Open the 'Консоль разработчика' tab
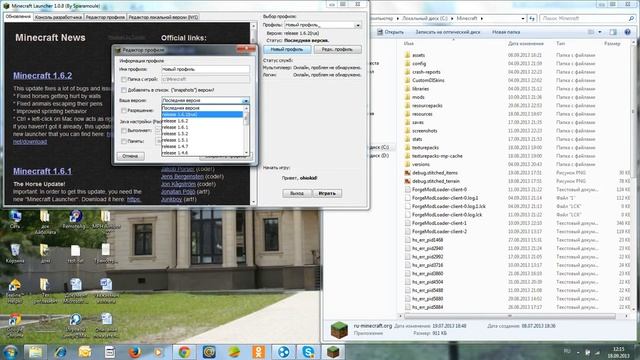The height and width of the screenshot is (360, 640). (58, 17)
